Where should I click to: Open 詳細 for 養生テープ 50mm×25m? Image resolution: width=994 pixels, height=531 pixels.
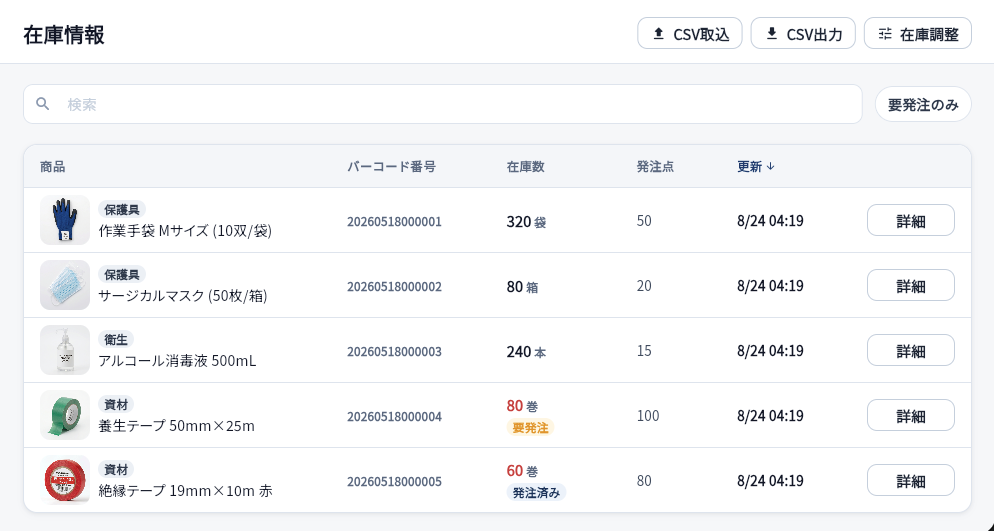pos(911,416)
